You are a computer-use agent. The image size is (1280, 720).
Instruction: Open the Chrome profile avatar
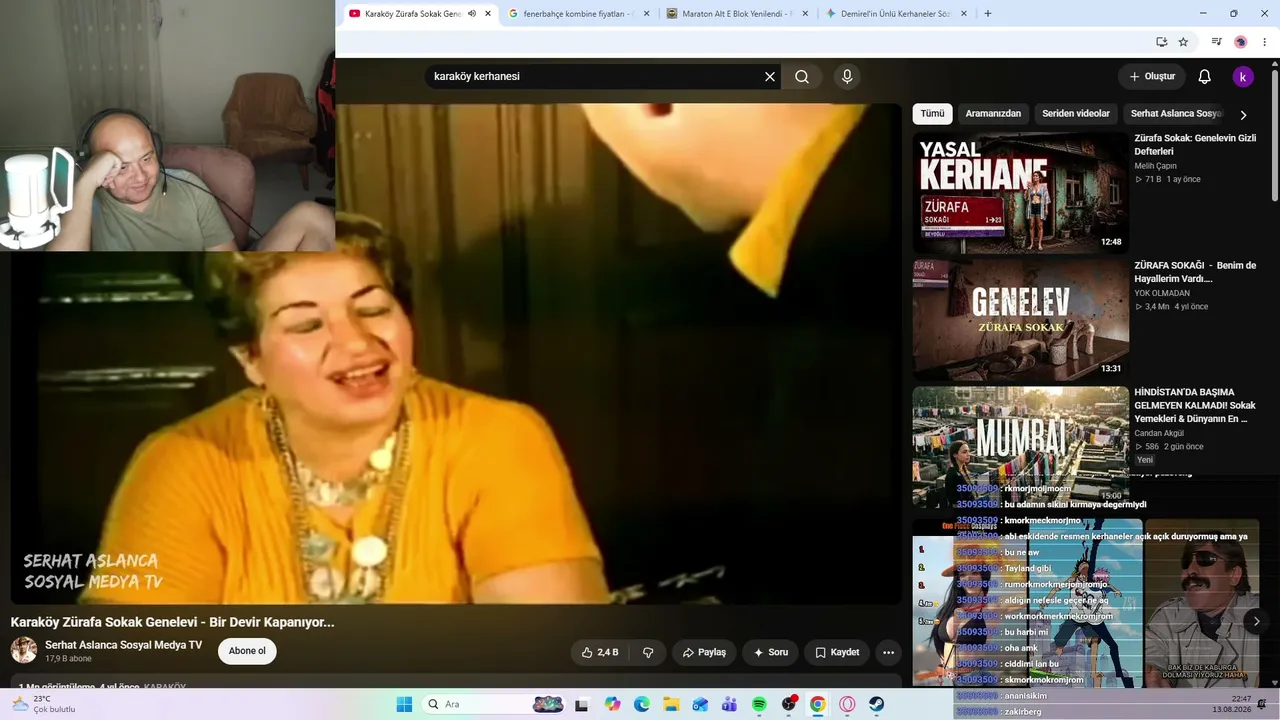1240,42
